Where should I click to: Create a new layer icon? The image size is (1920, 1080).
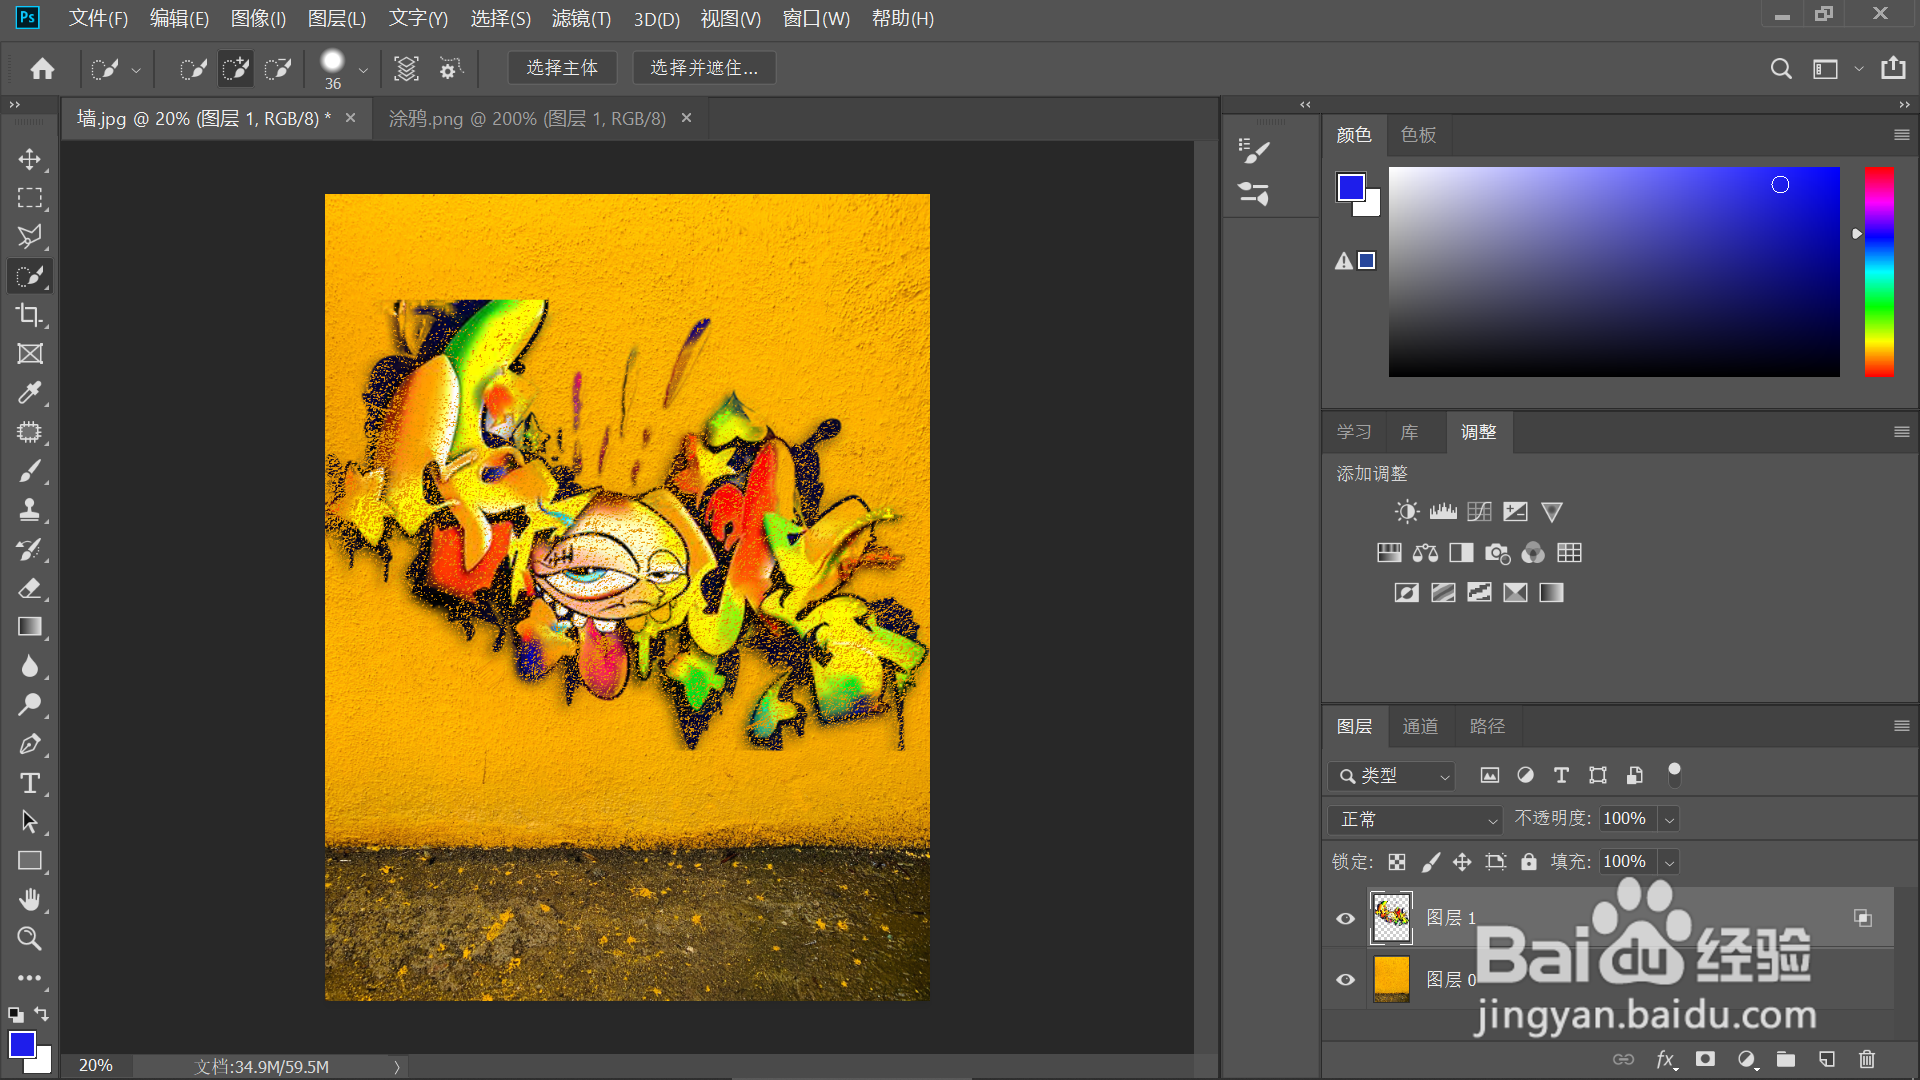point(1826,1059)
